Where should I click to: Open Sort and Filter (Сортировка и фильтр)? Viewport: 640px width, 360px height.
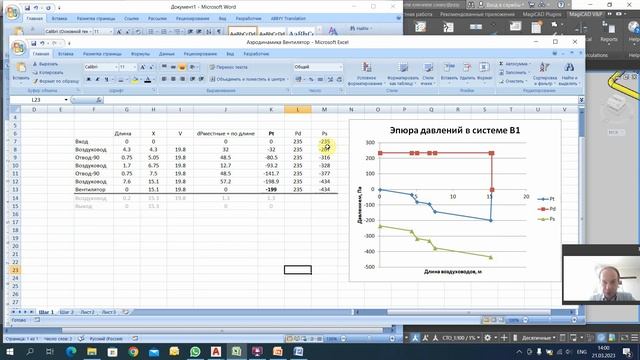544,74
